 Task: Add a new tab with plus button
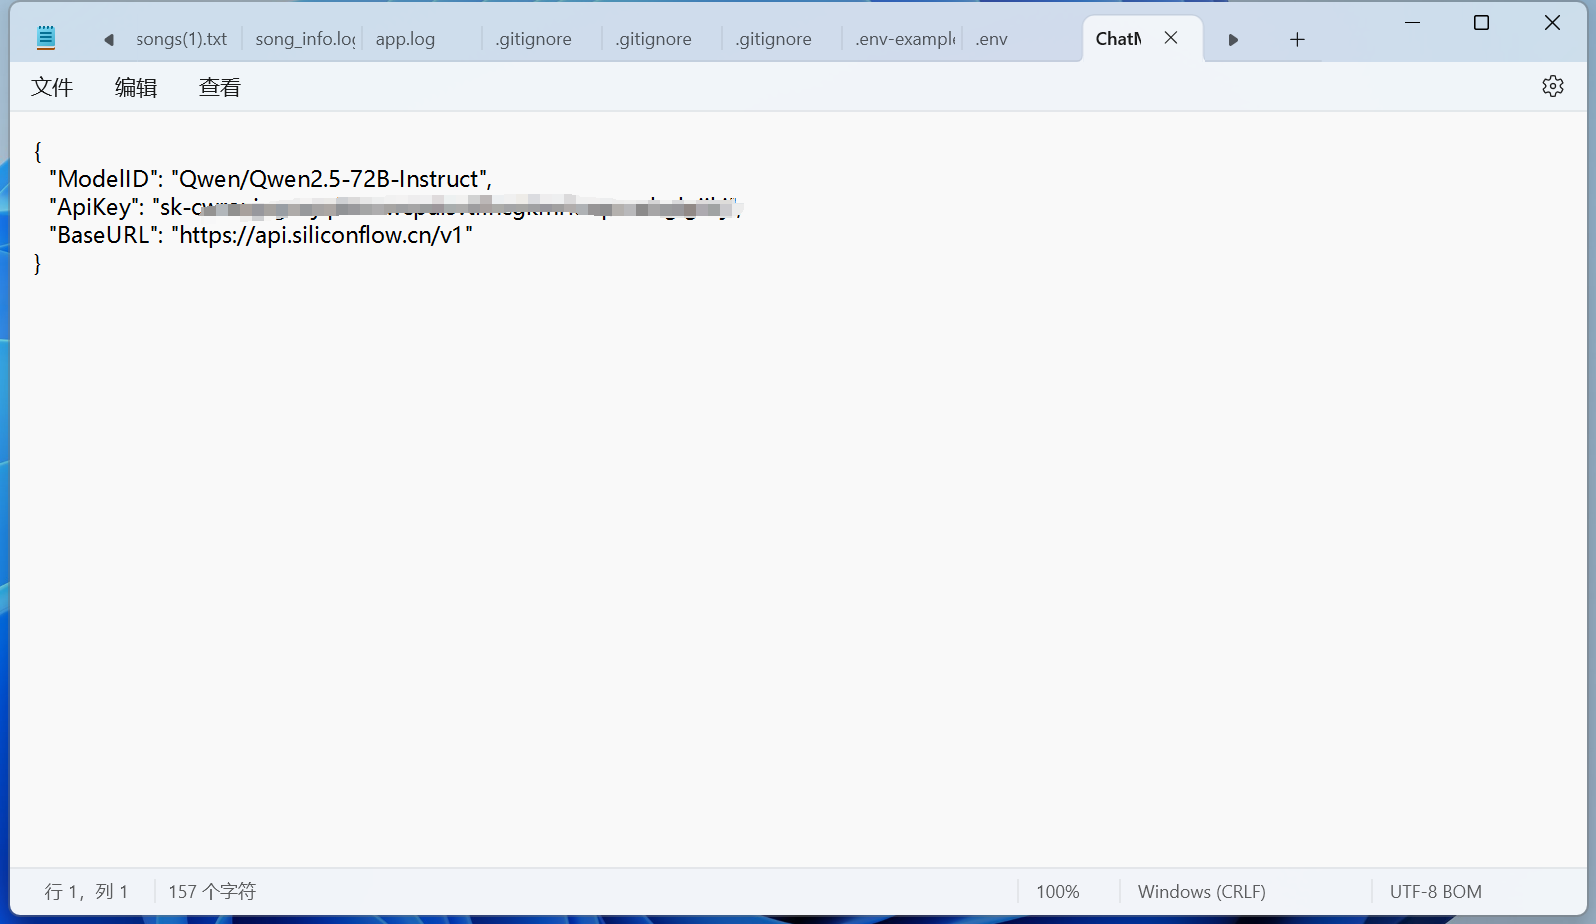coord(1297,40)
